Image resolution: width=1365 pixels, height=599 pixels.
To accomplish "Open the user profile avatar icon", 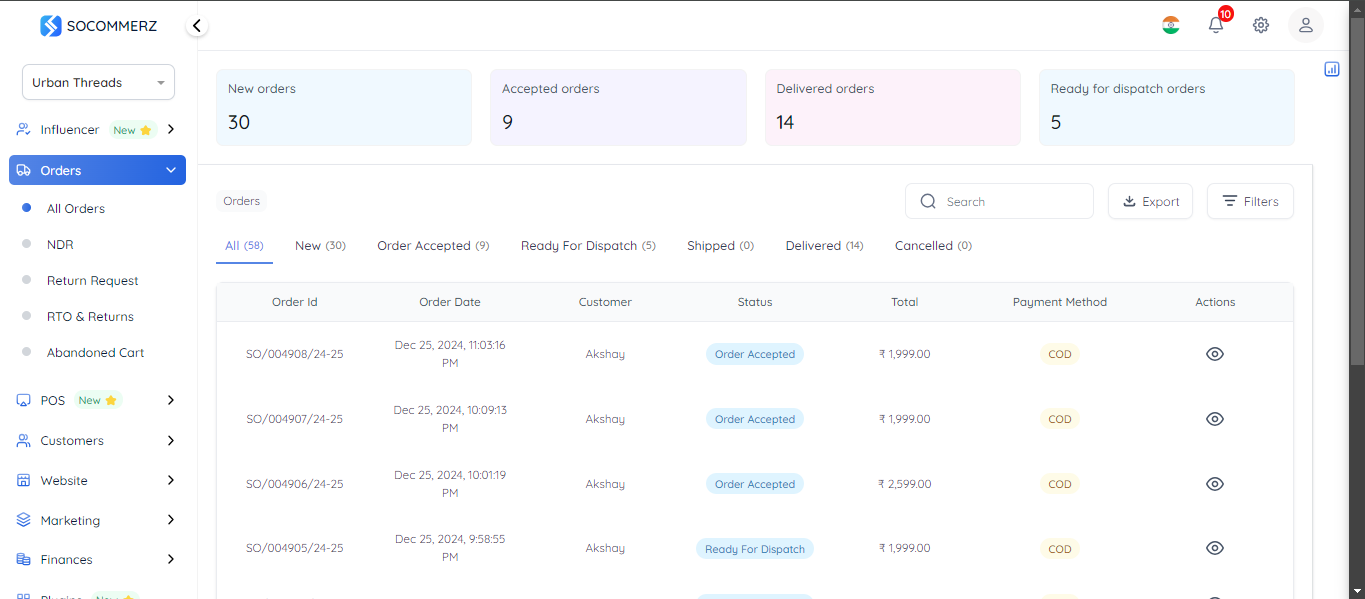I will [1305, 25].
